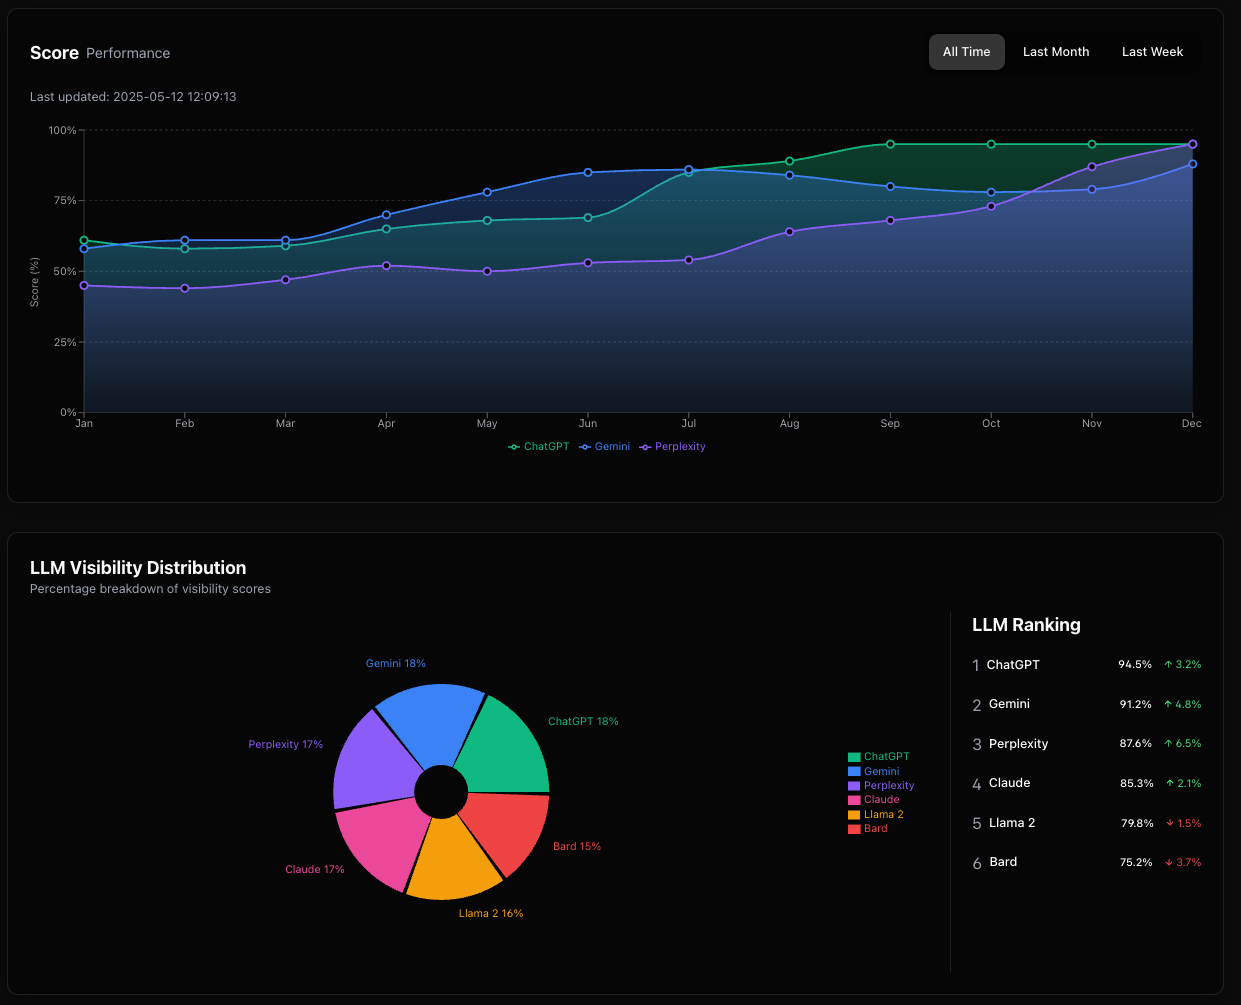The width and height of the screenshot is (1241, 1005).
Task: Click the 'ChatGPT 18%' pie label
Action: pyautogui.click(x=583, y=721)
